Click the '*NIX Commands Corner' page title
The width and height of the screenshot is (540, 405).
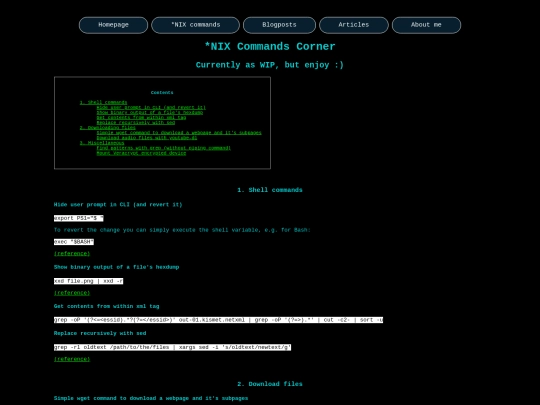(270, 46)
